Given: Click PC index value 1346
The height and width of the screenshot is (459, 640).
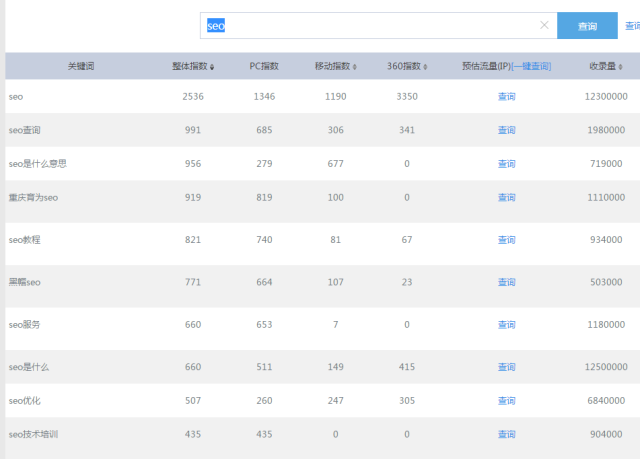Looking at the screenshot, I should pos(264,97).
